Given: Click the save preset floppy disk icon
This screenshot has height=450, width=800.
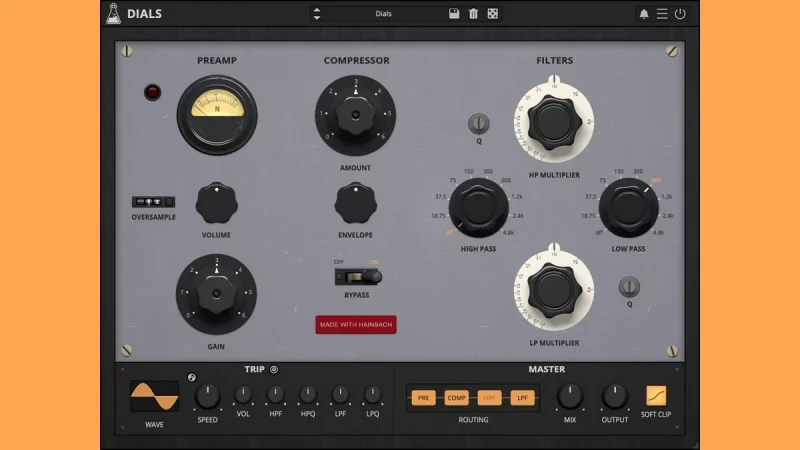Looking at the screenshot, I should point(454,14).
